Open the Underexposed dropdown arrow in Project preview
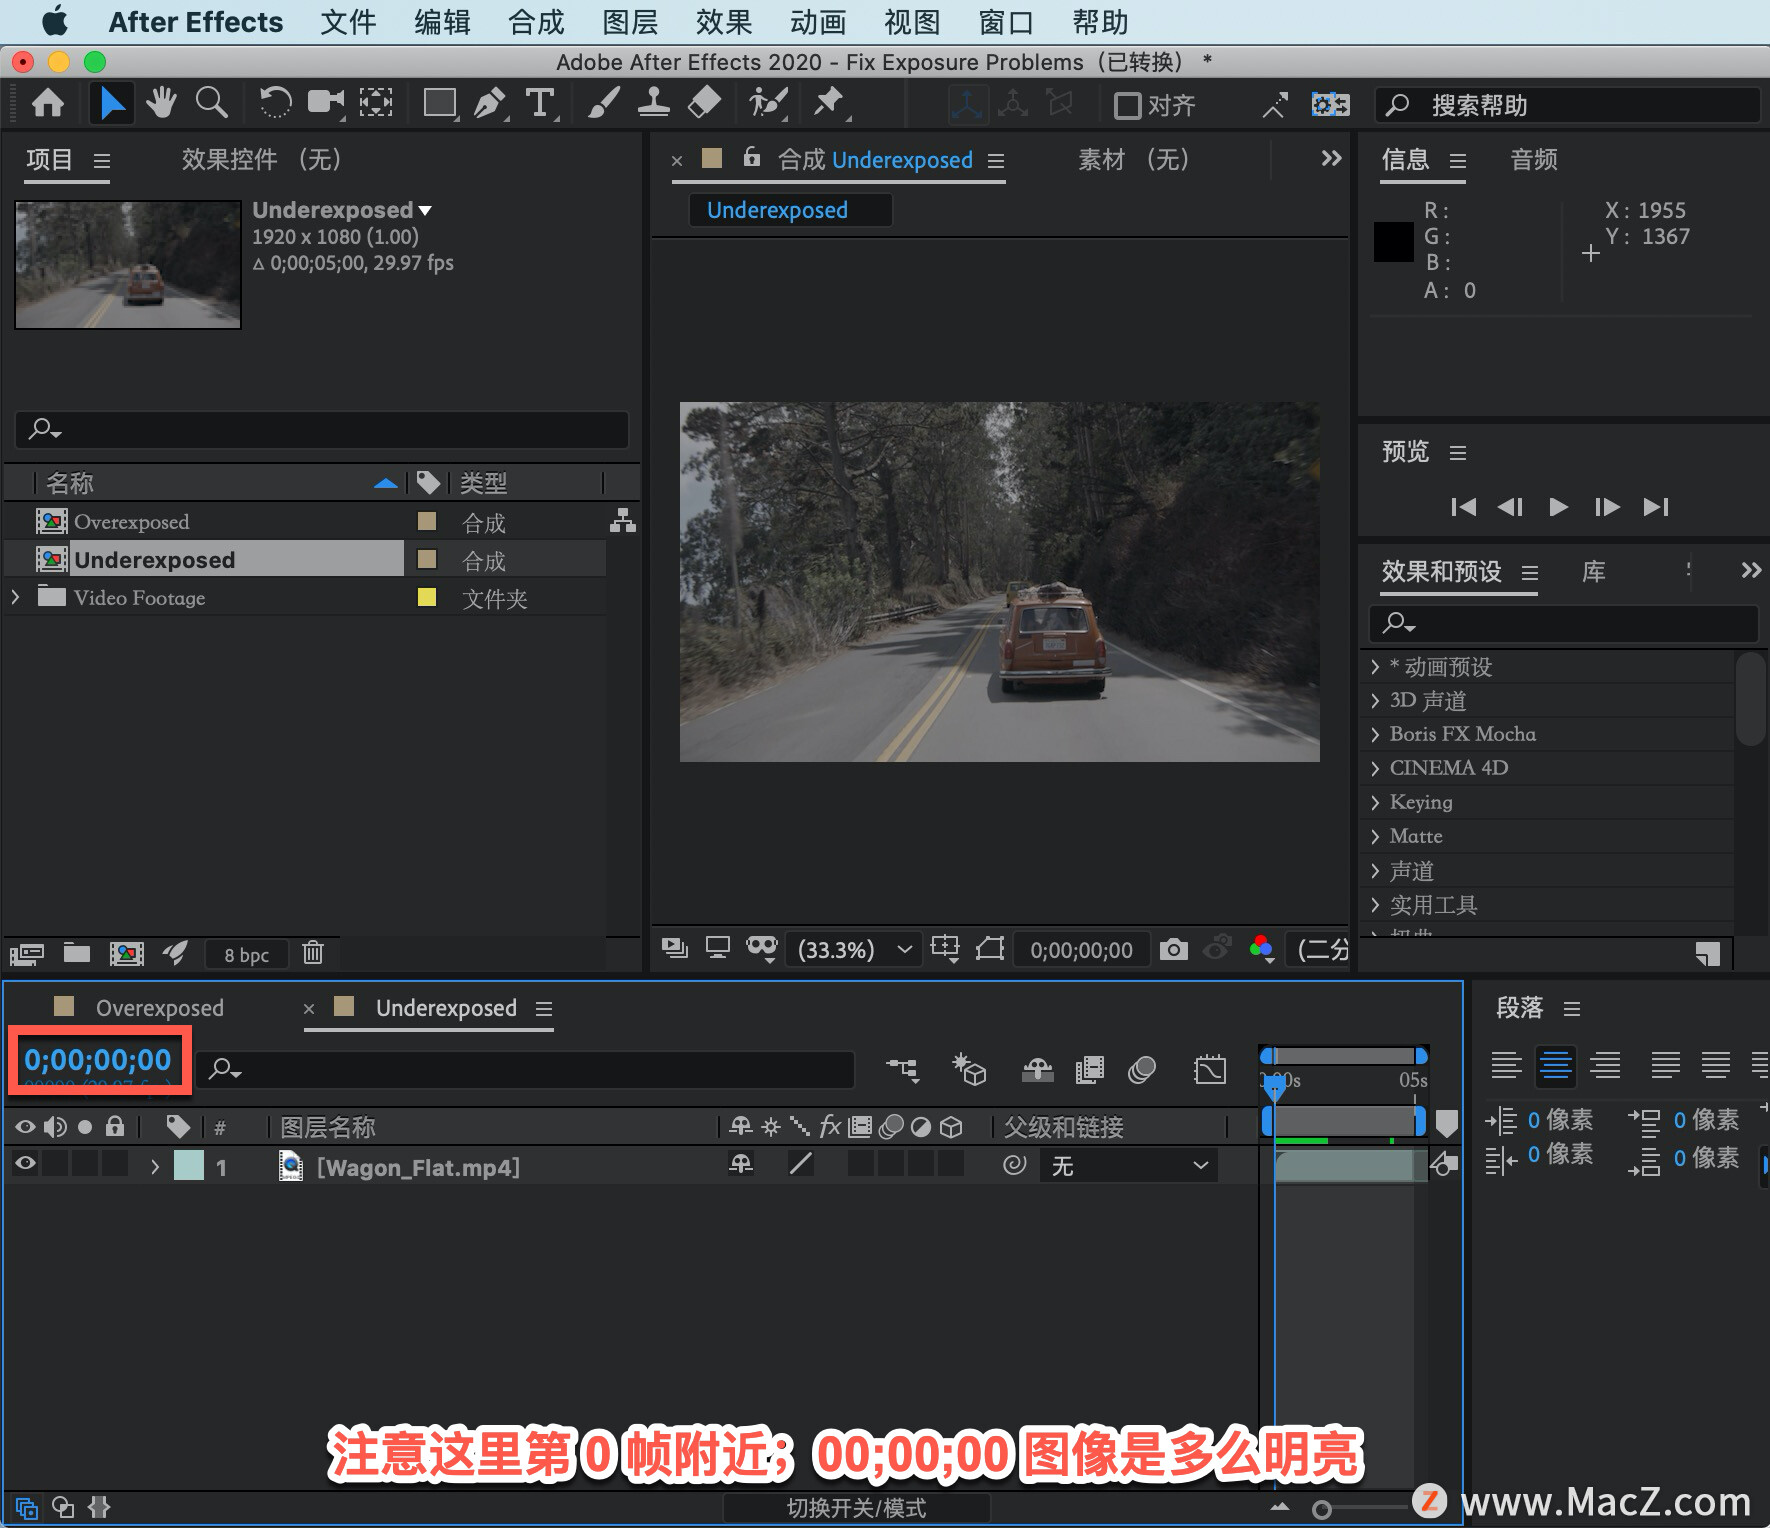This screenshot has height=1528, width=1770. point(425,210)
